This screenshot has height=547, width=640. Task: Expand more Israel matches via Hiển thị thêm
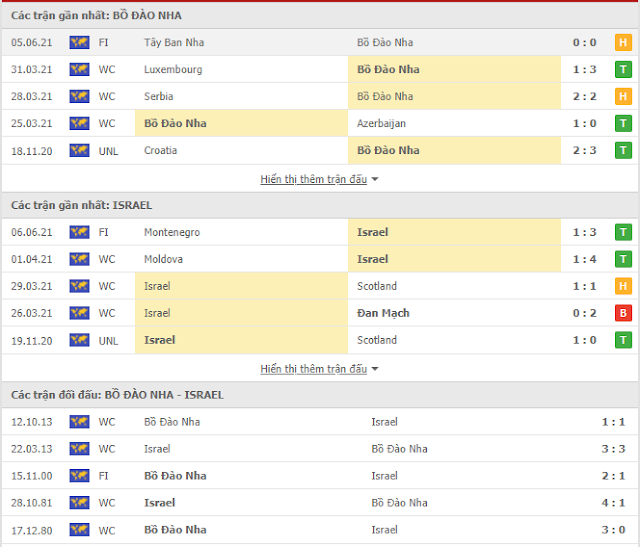pos(313,369)
